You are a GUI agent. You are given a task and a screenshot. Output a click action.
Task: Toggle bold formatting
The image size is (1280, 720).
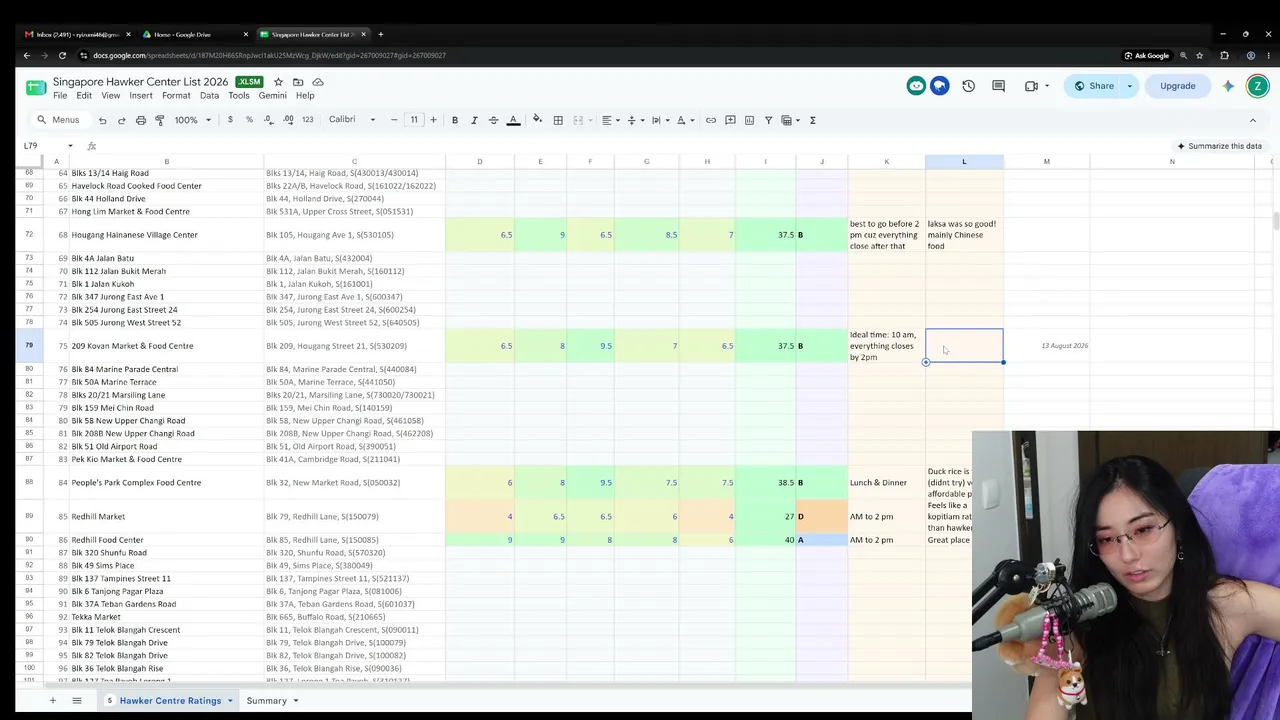(454, 120)
